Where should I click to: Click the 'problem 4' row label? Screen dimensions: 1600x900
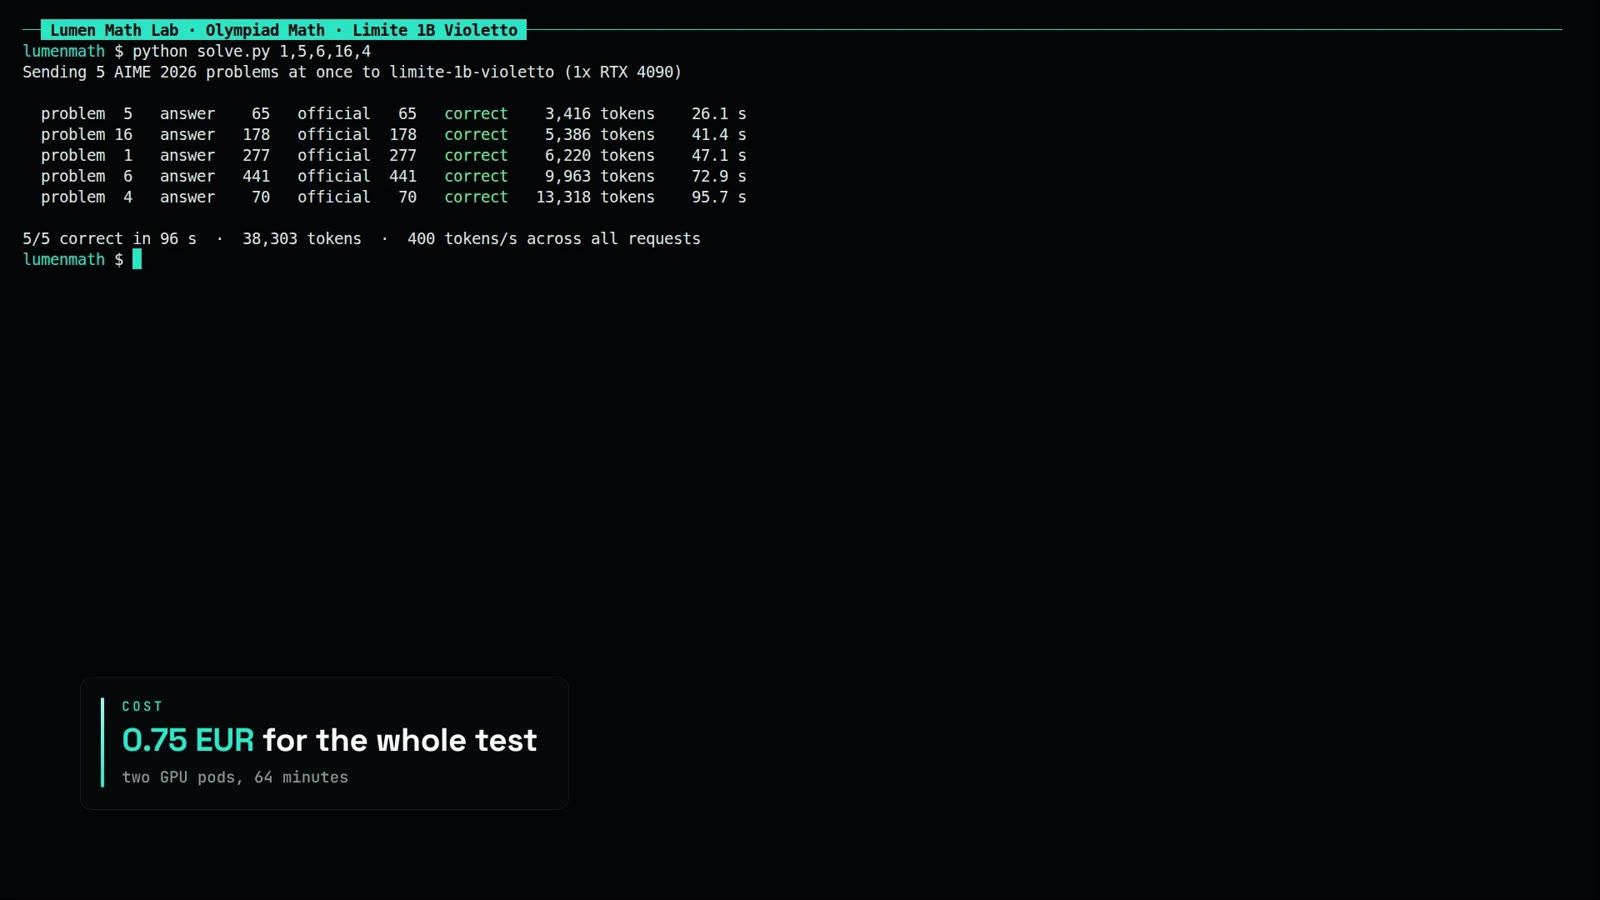pyautogui.click(x=87, y=197)
